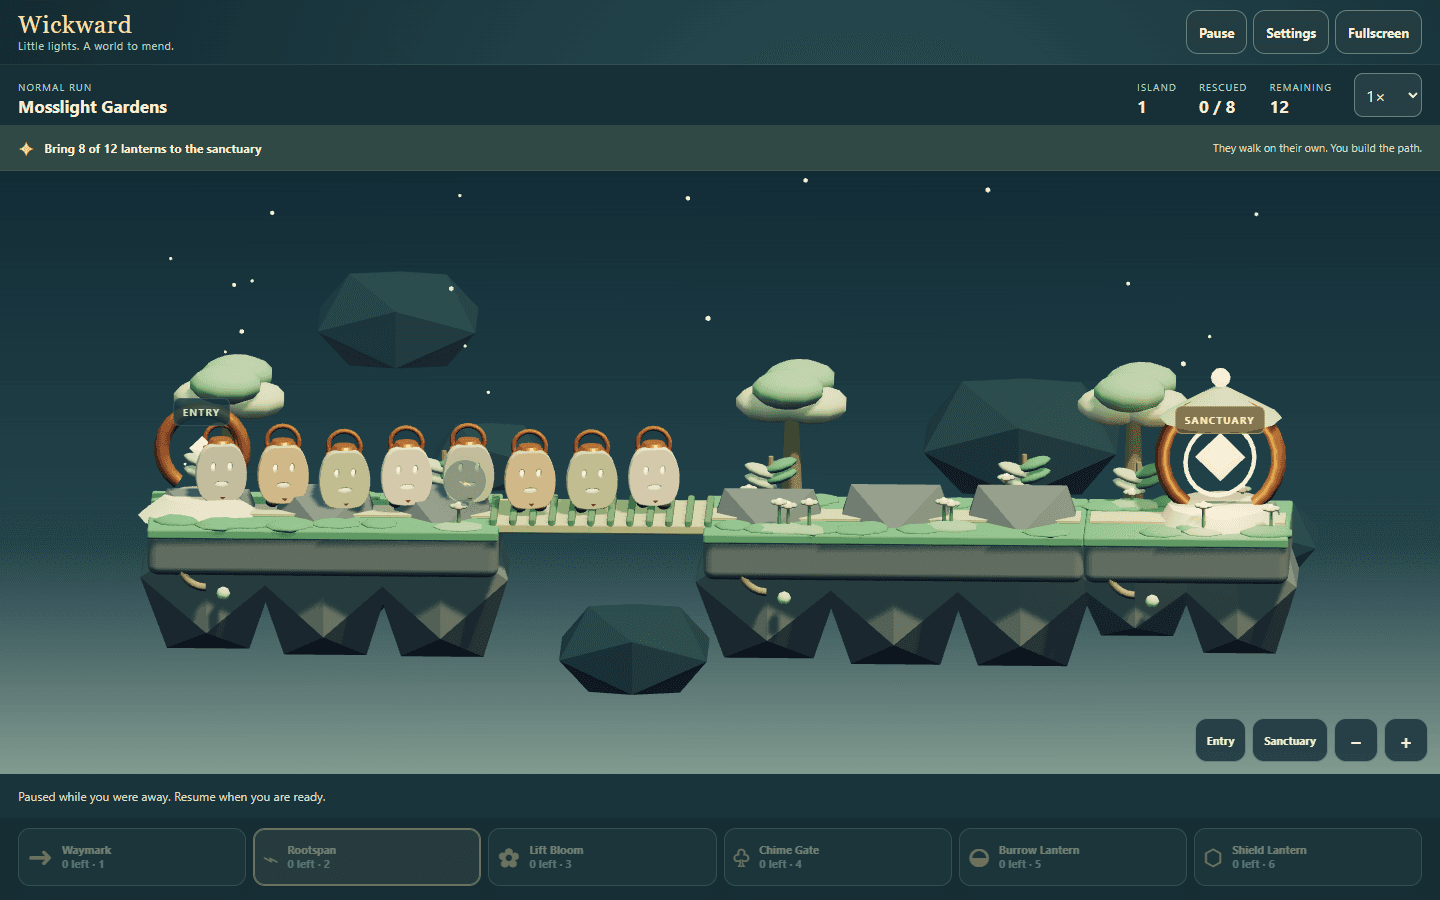Click the zoom out minus button

(x=1356, y=741)
